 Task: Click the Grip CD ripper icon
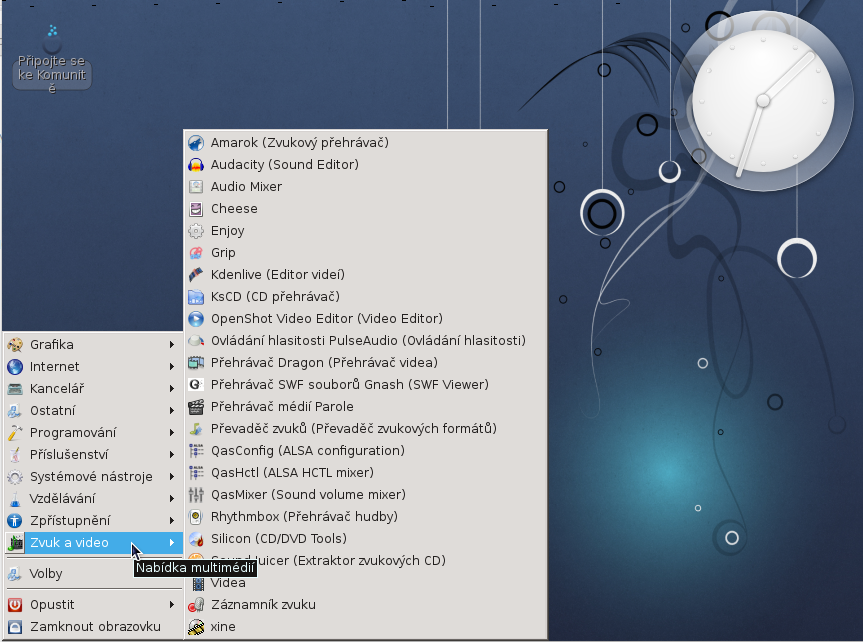click(196, 253)
